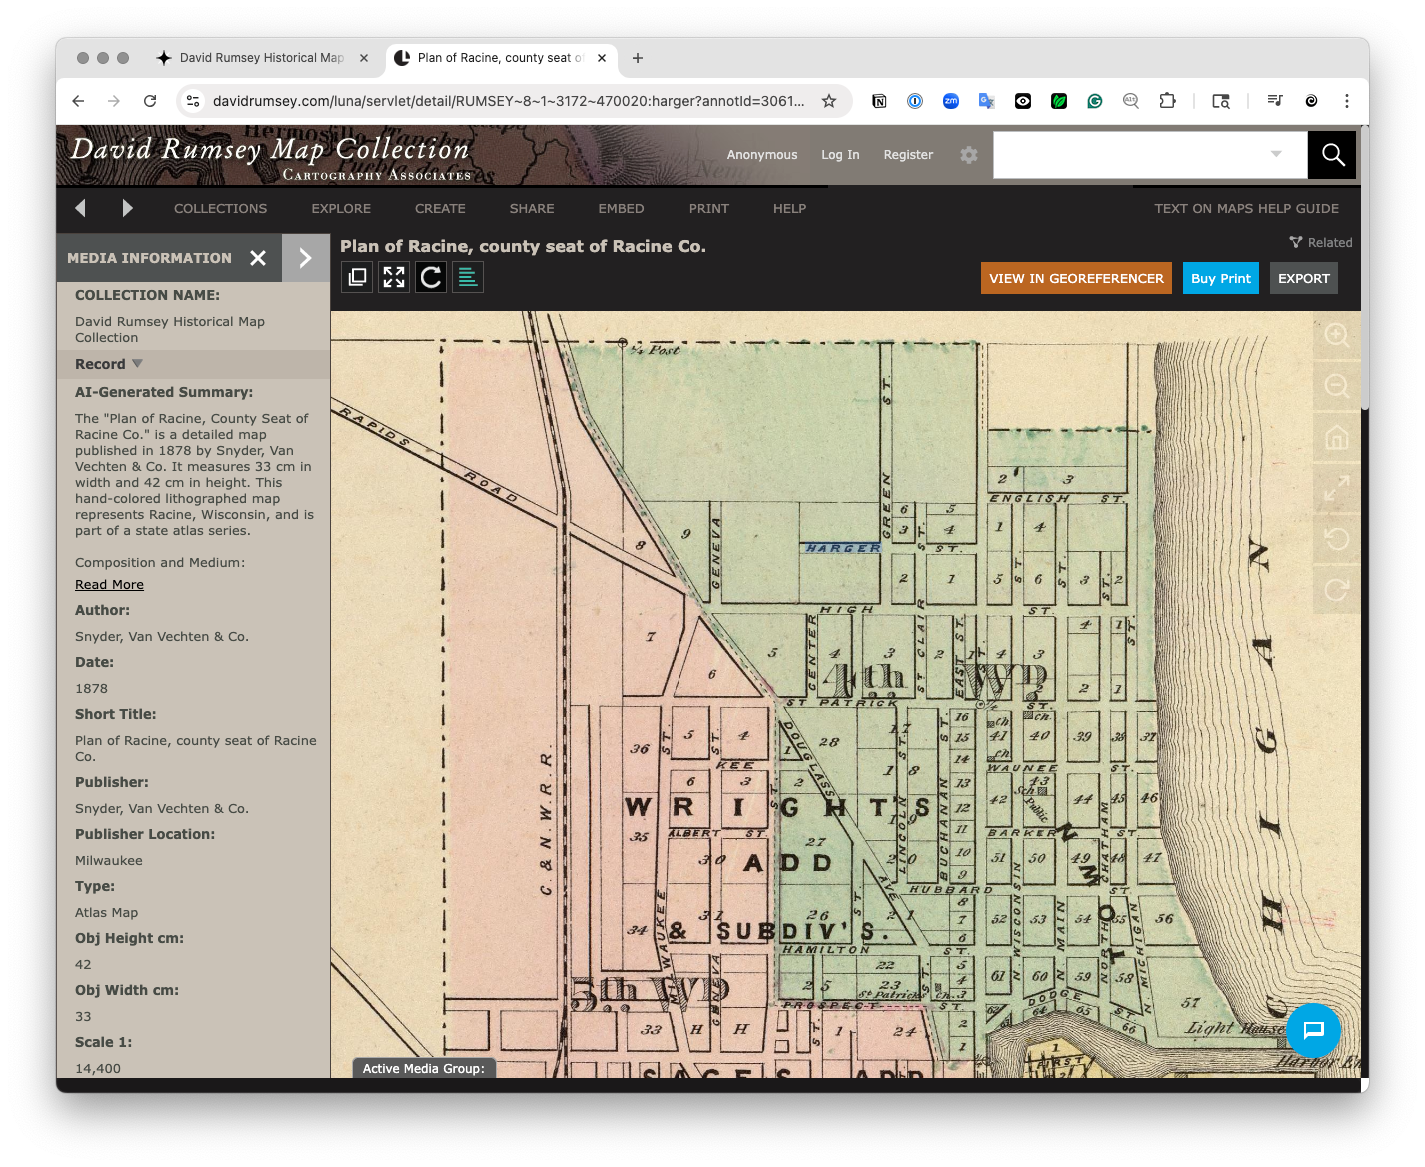This screenshot has height=1167, width=1425.
Task: Click the refresh viewer icon
Action: [431, 277]
